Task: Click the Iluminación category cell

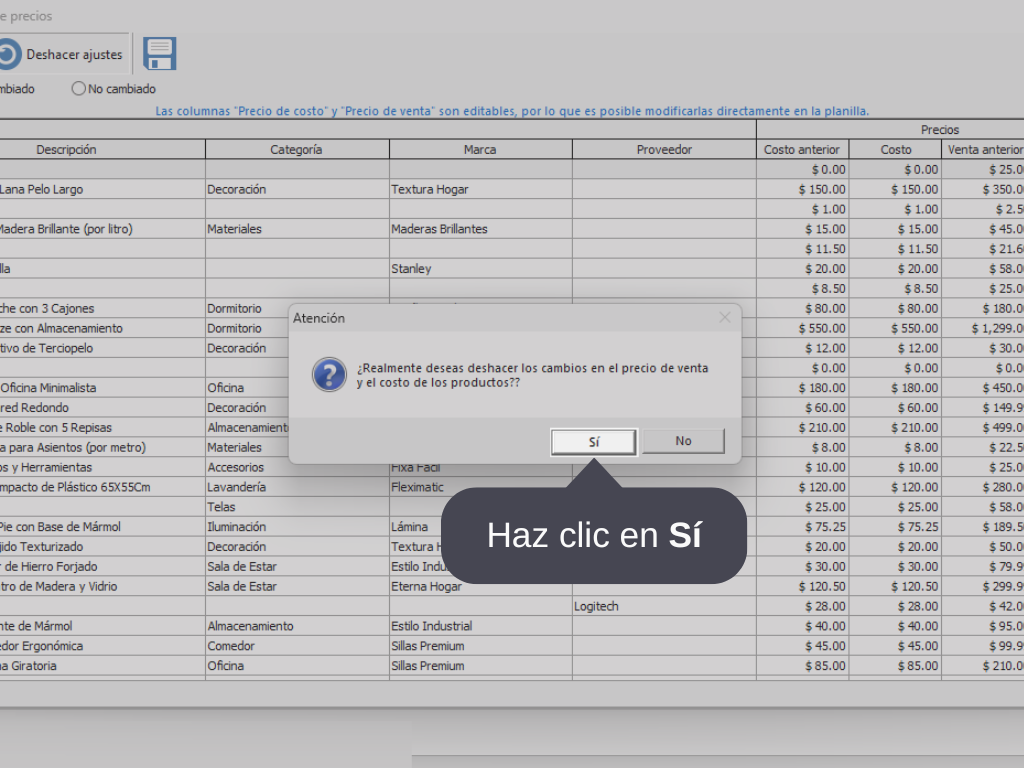Action: [x=297, y=527]
